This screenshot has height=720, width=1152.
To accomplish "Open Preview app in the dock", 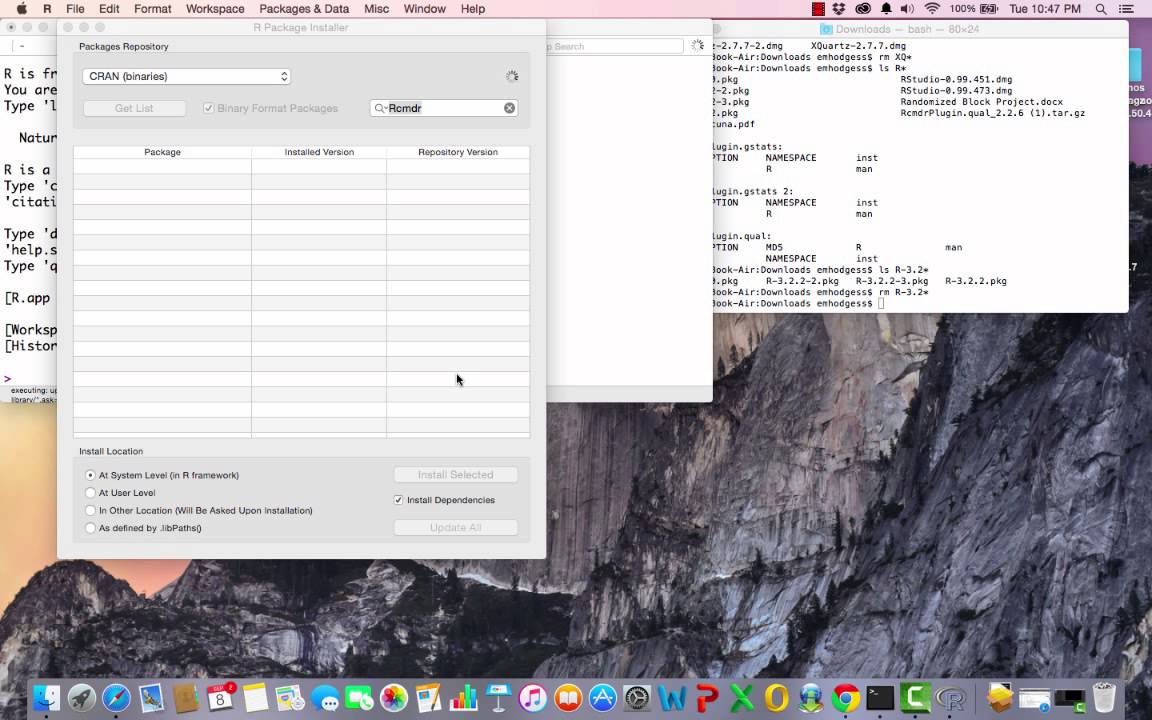I will pos(151,698).
